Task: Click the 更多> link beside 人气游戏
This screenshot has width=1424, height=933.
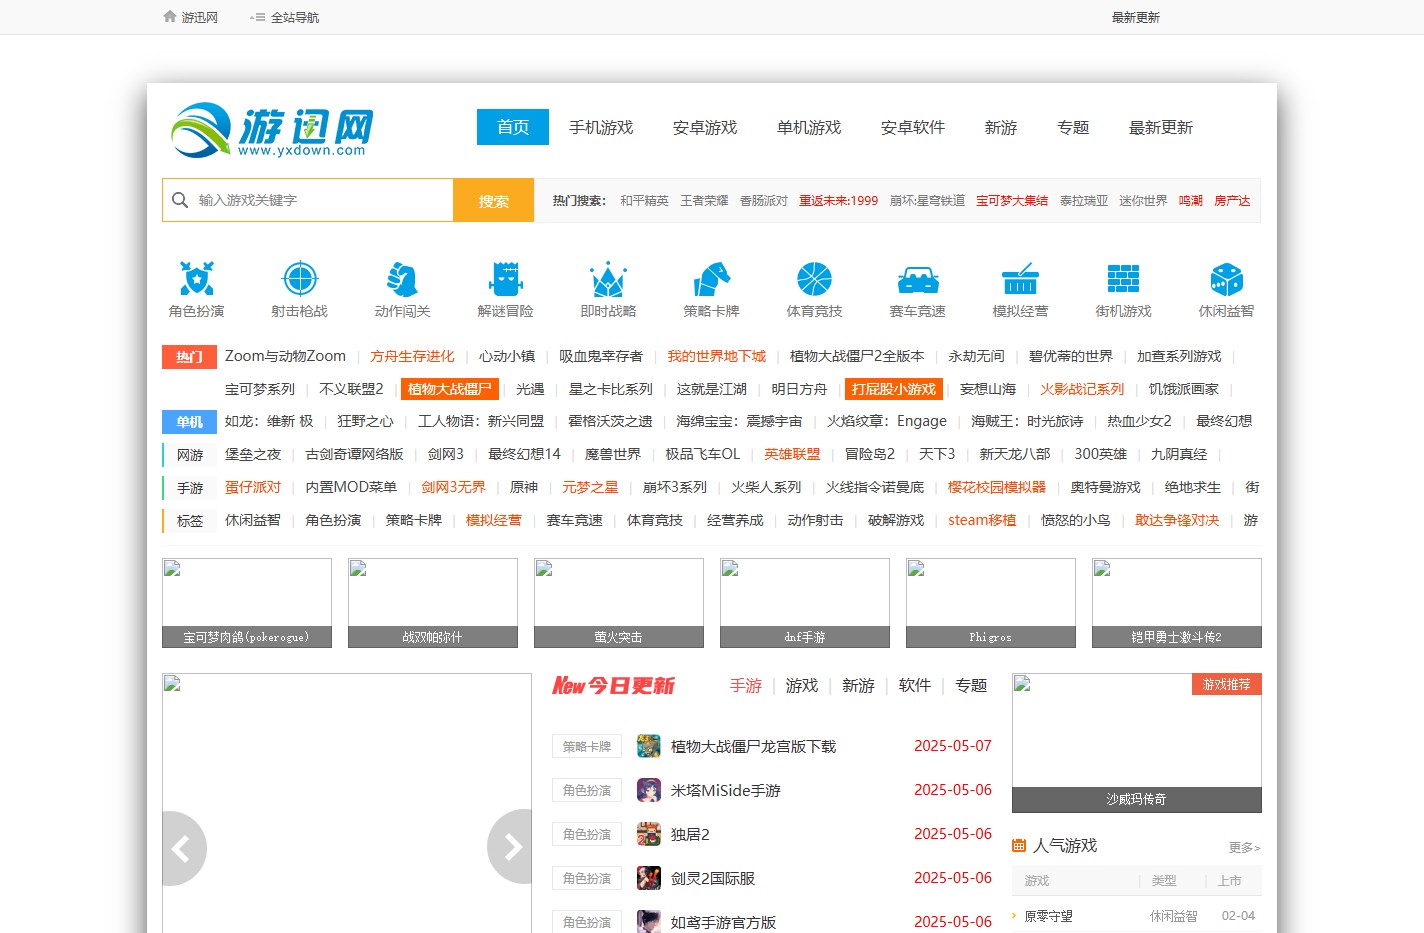Action: pyautogui.click(x=1245, y=847)
